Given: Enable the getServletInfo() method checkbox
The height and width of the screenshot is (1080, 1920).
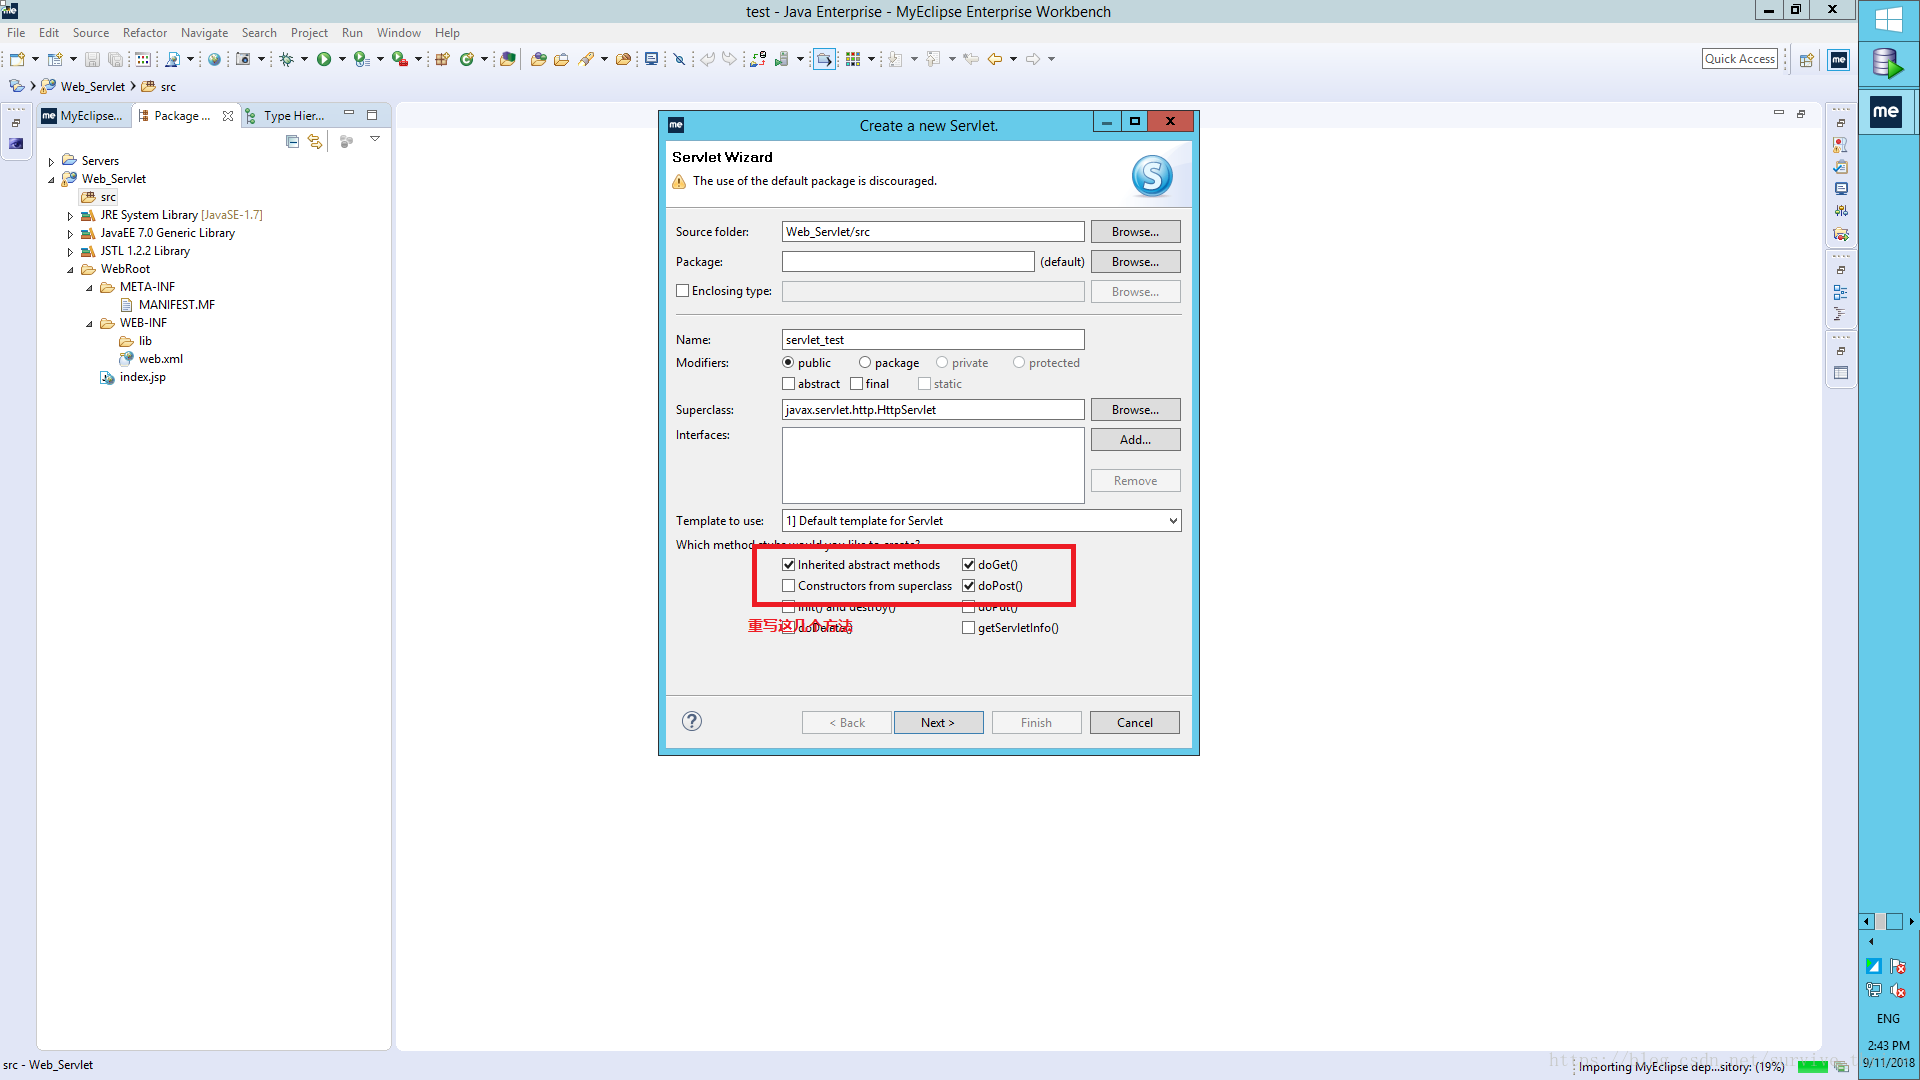Looking at the screenshot, I should click(968, 628).
